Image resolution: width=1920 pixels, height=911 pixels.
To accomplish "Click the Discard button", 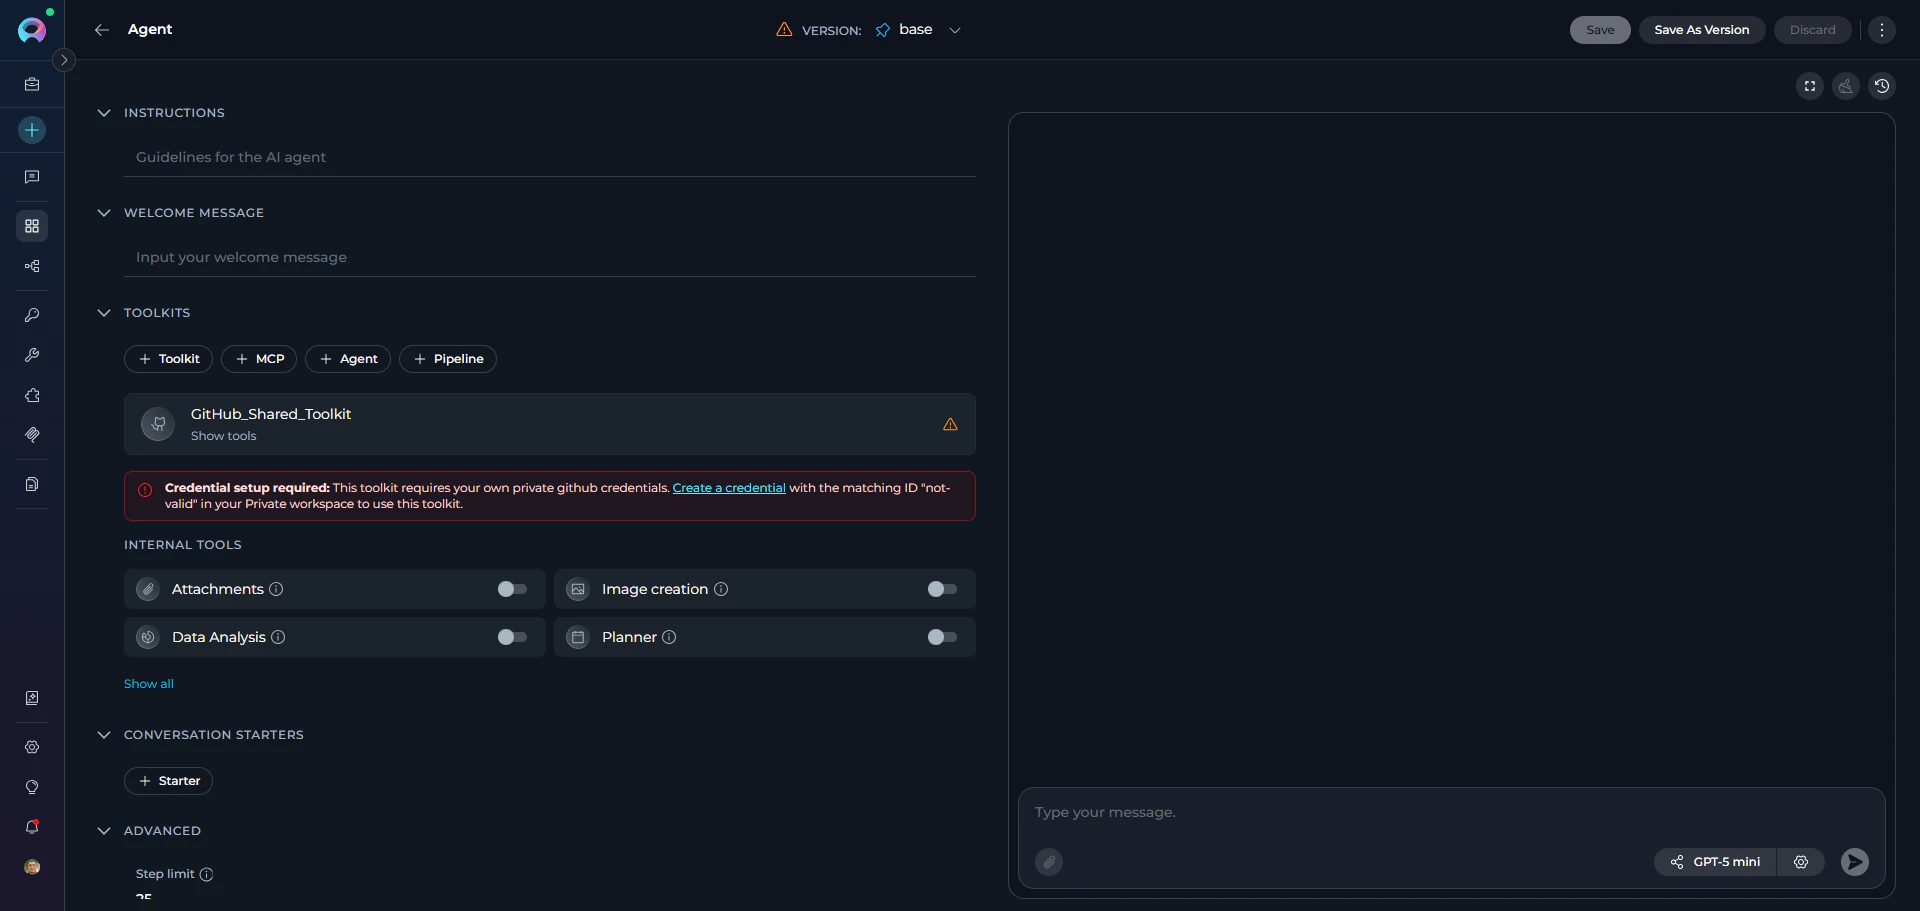I will (x=1812, y=30).
